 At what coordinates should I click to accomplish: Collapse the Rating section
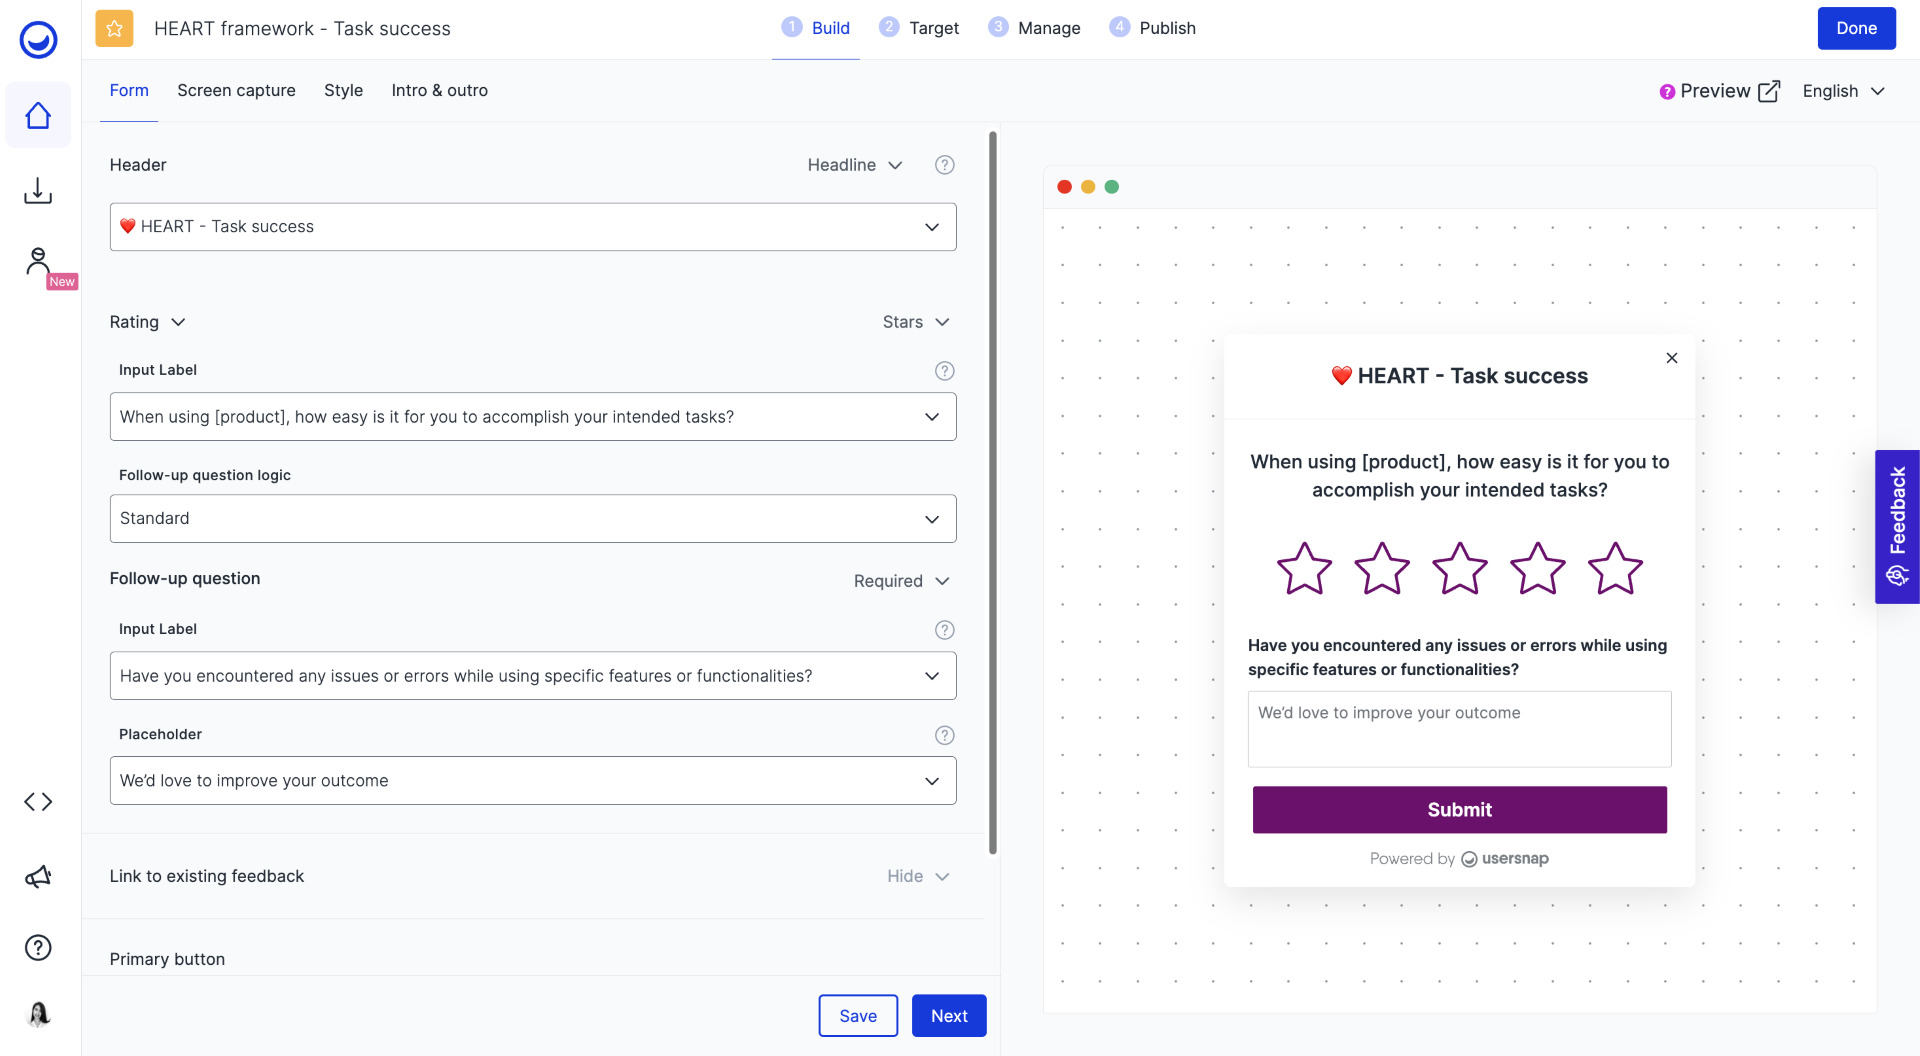tap(178, 322)
